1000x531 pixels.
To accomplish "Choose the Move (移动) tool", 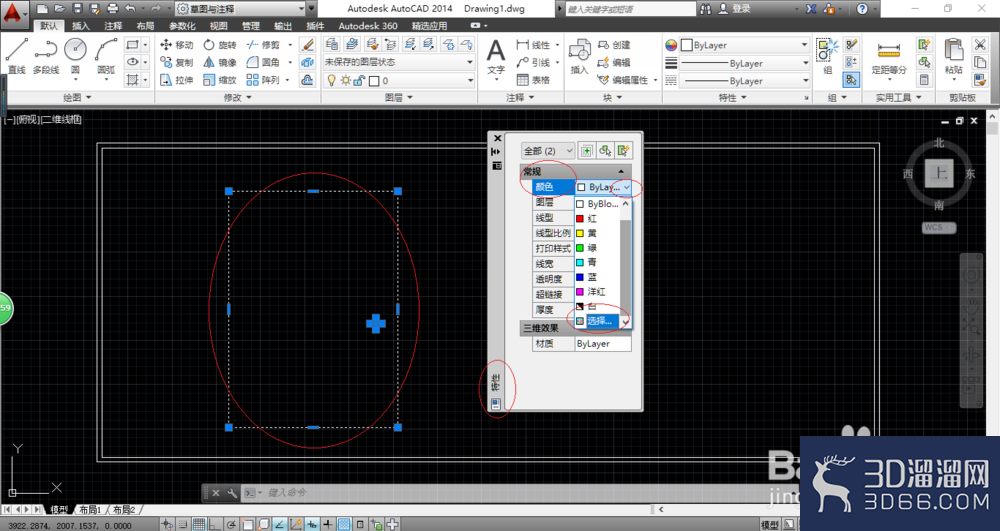I will click(177, 45).
